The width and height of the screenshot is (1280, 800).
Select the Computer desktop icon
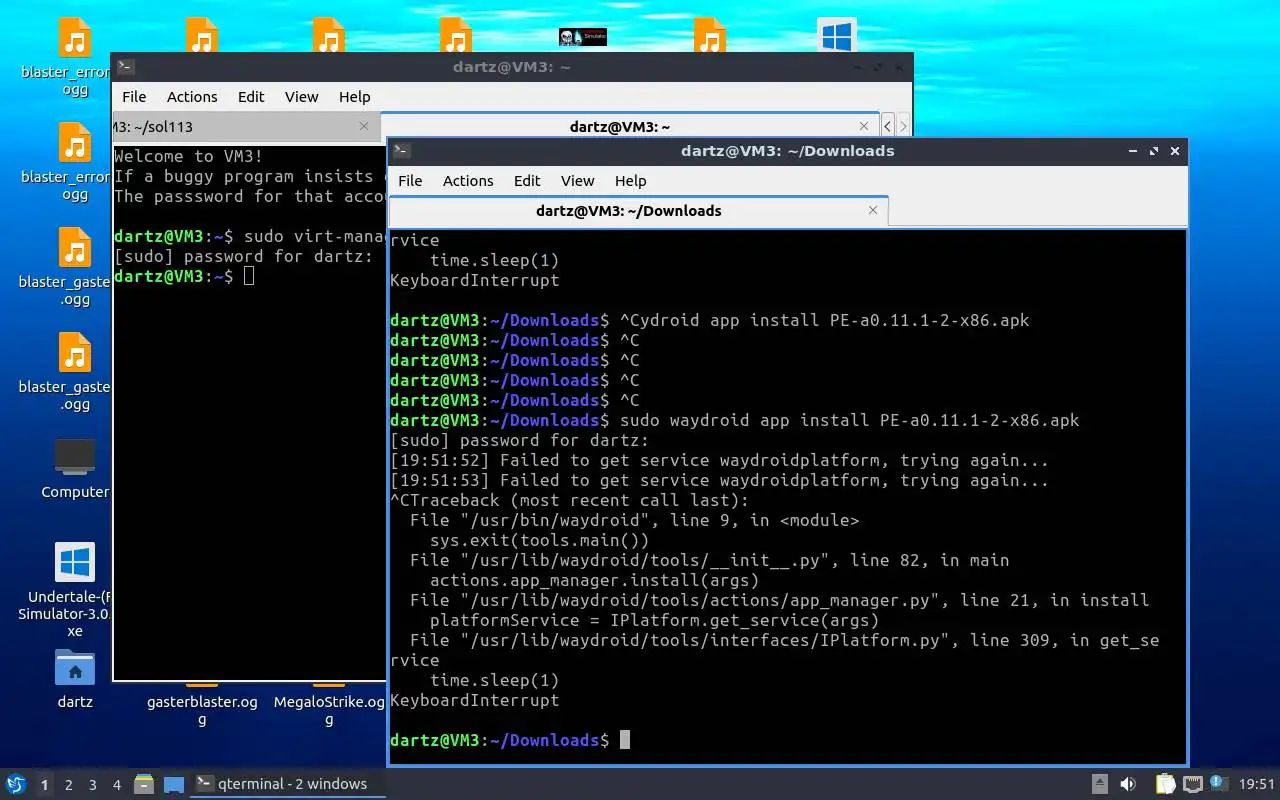point(75,469)
